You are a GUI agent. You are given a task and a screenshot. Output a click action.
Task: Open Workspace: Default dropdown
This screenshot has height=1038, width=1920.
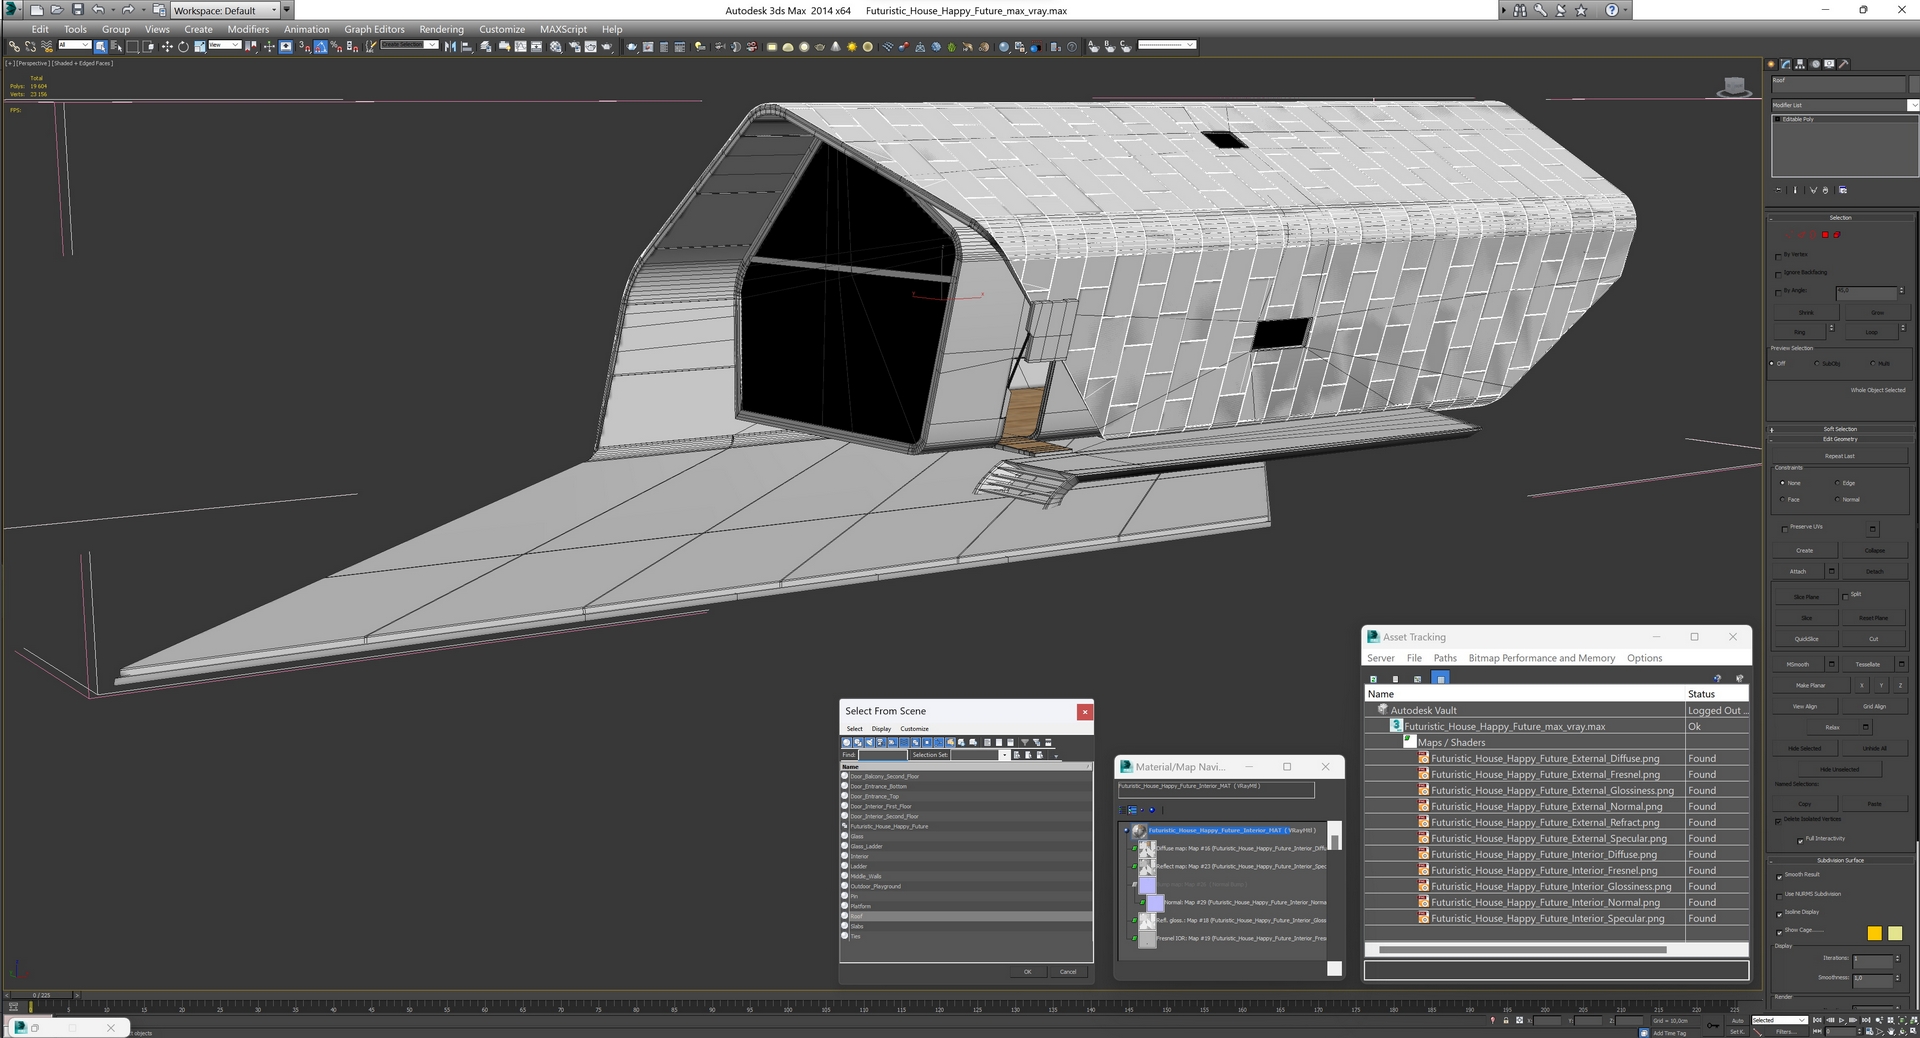pos(225,10)
